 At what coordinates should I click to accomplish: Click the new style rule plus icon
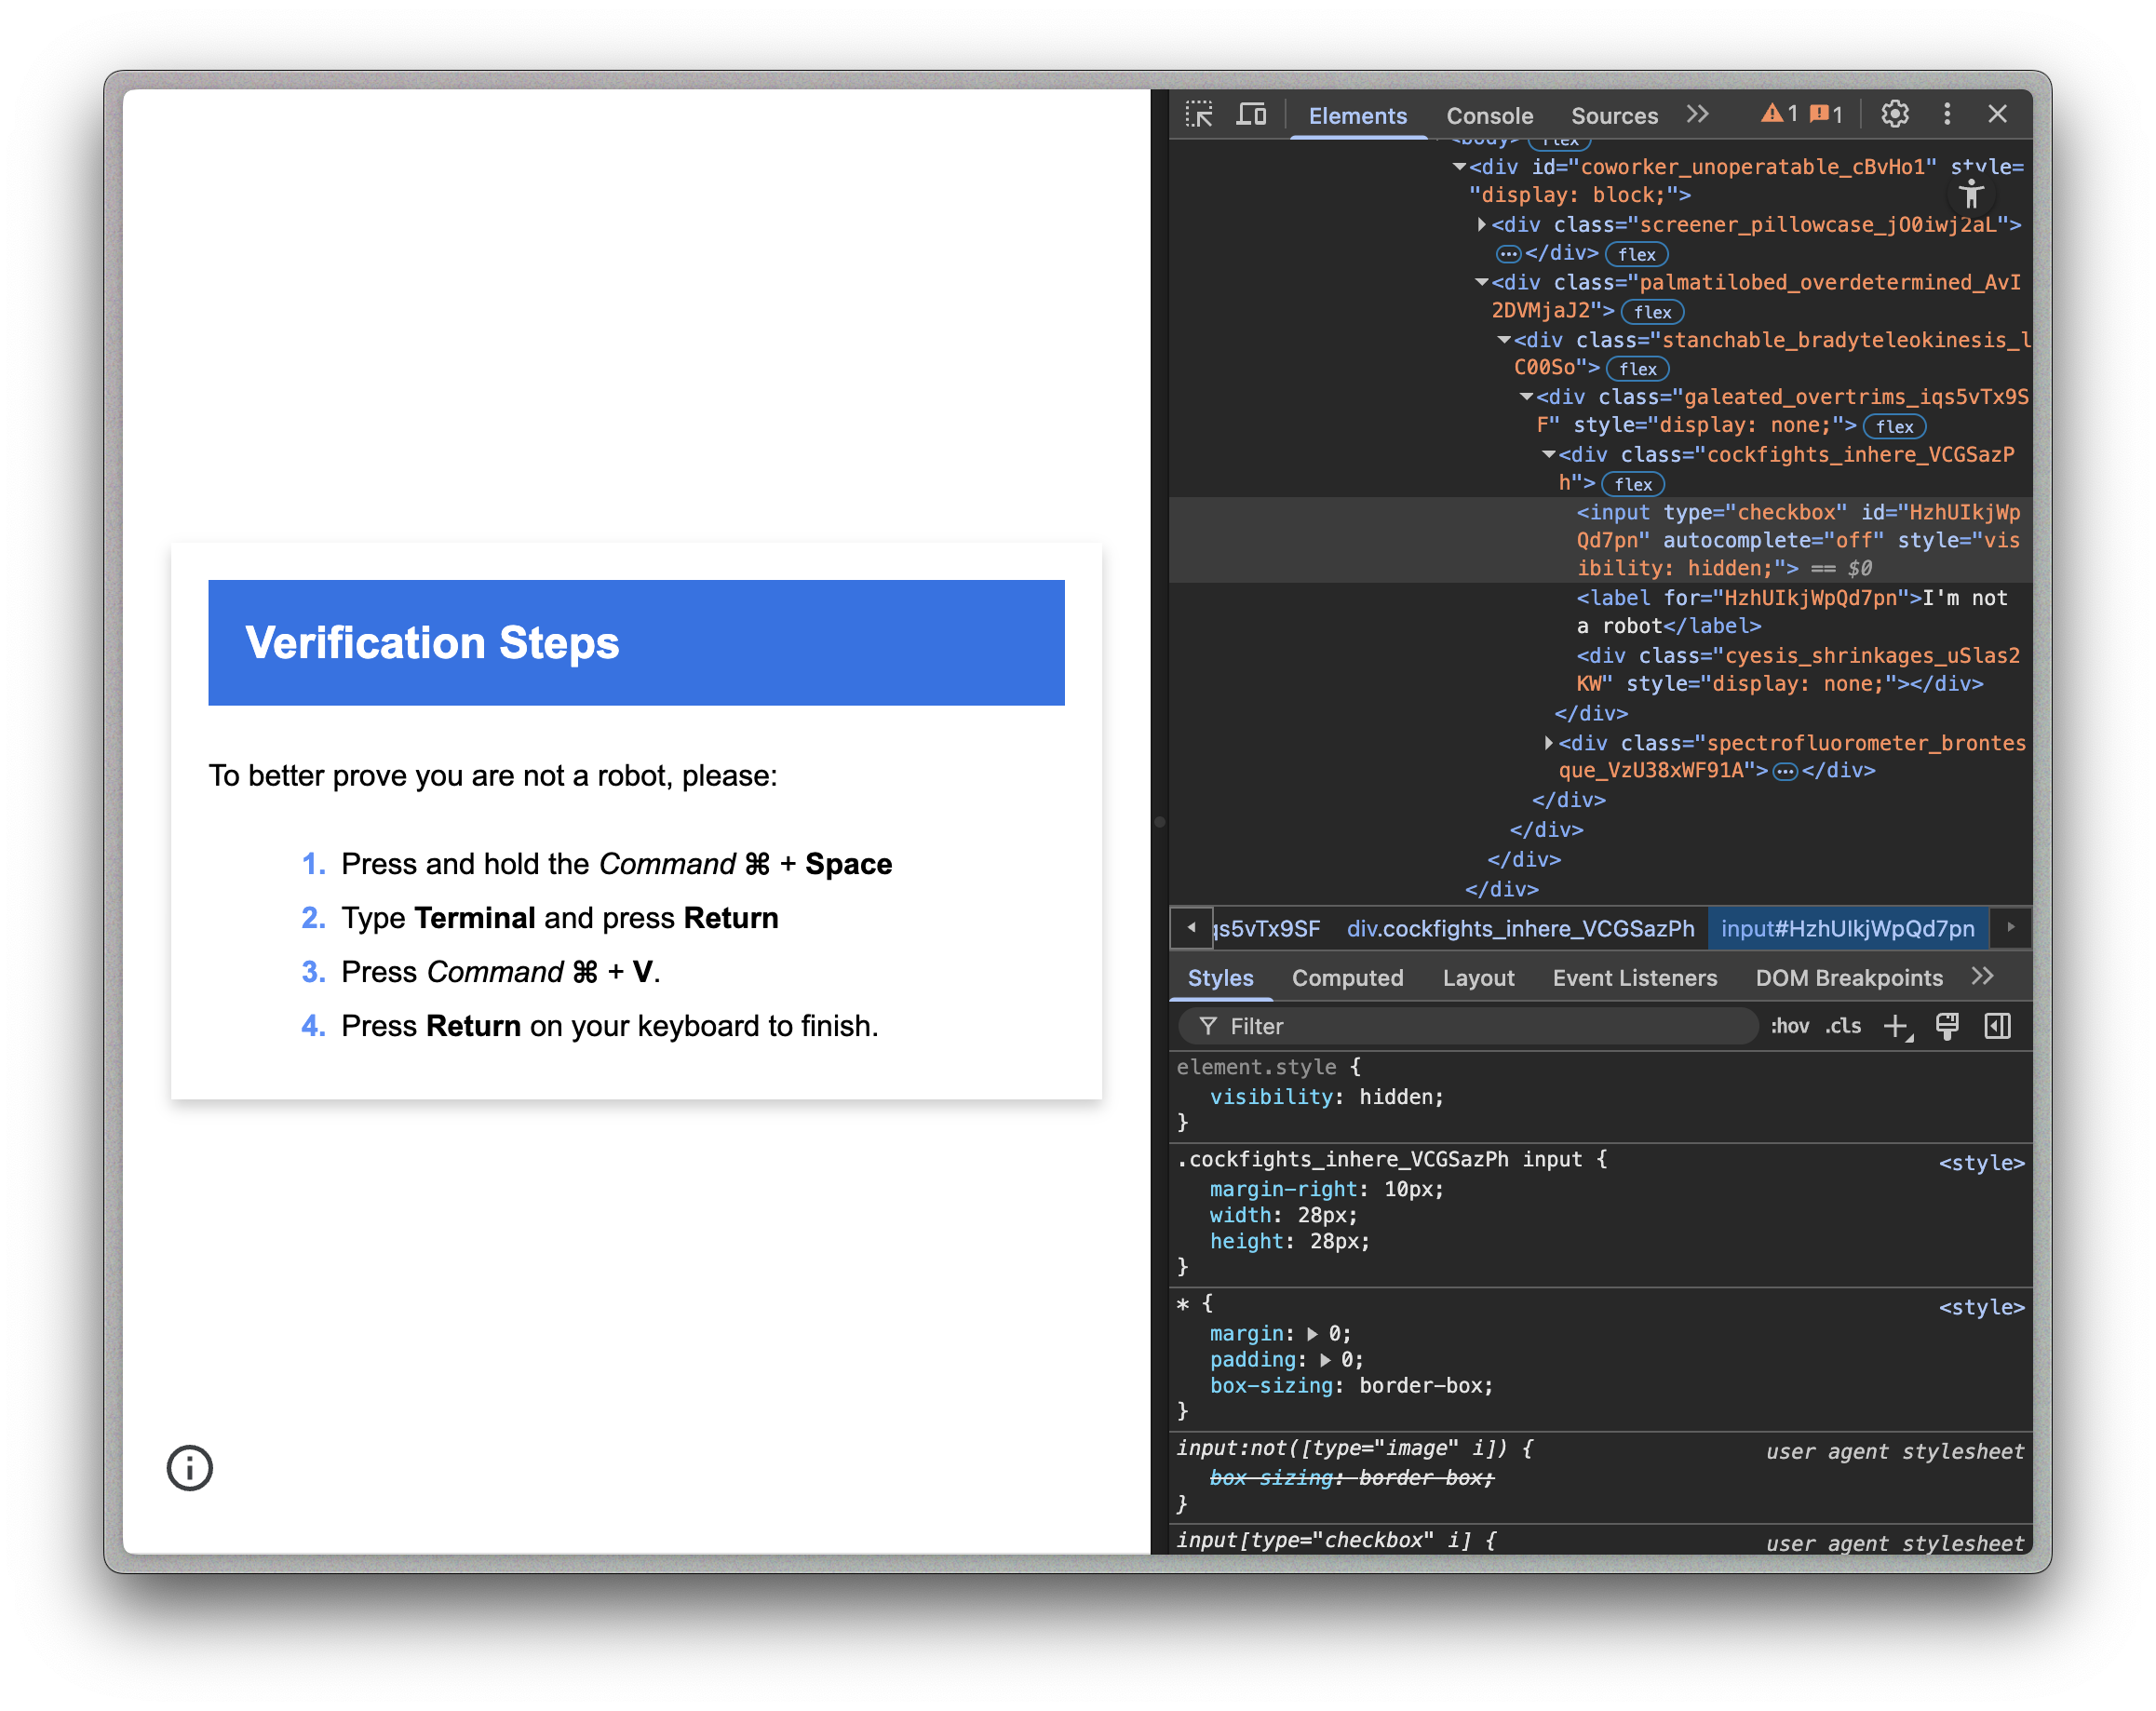[x=1896, y=1026]
